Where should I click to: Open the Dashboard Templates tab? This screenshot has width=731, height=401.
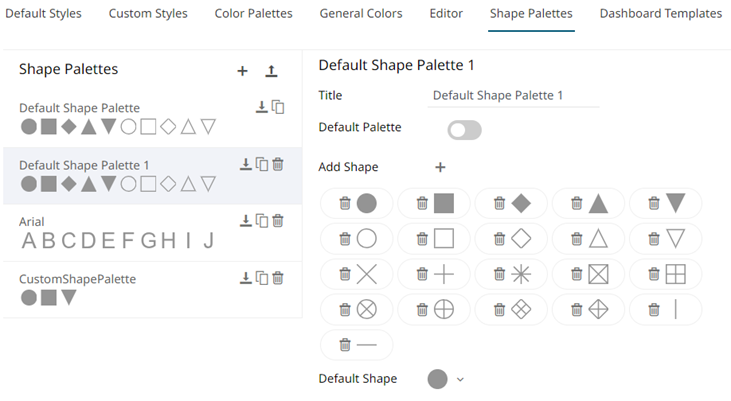pos(660,14)
